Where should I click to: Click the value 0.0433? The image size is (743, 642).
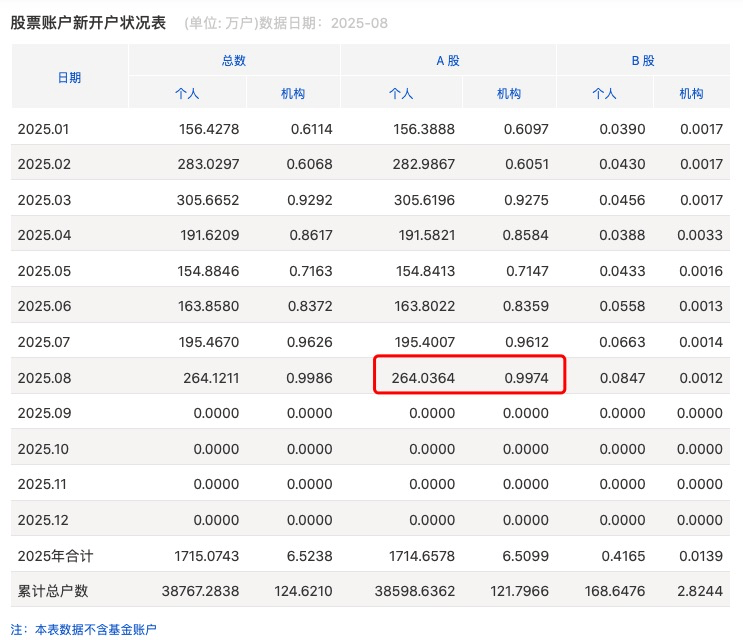[622, 271]
